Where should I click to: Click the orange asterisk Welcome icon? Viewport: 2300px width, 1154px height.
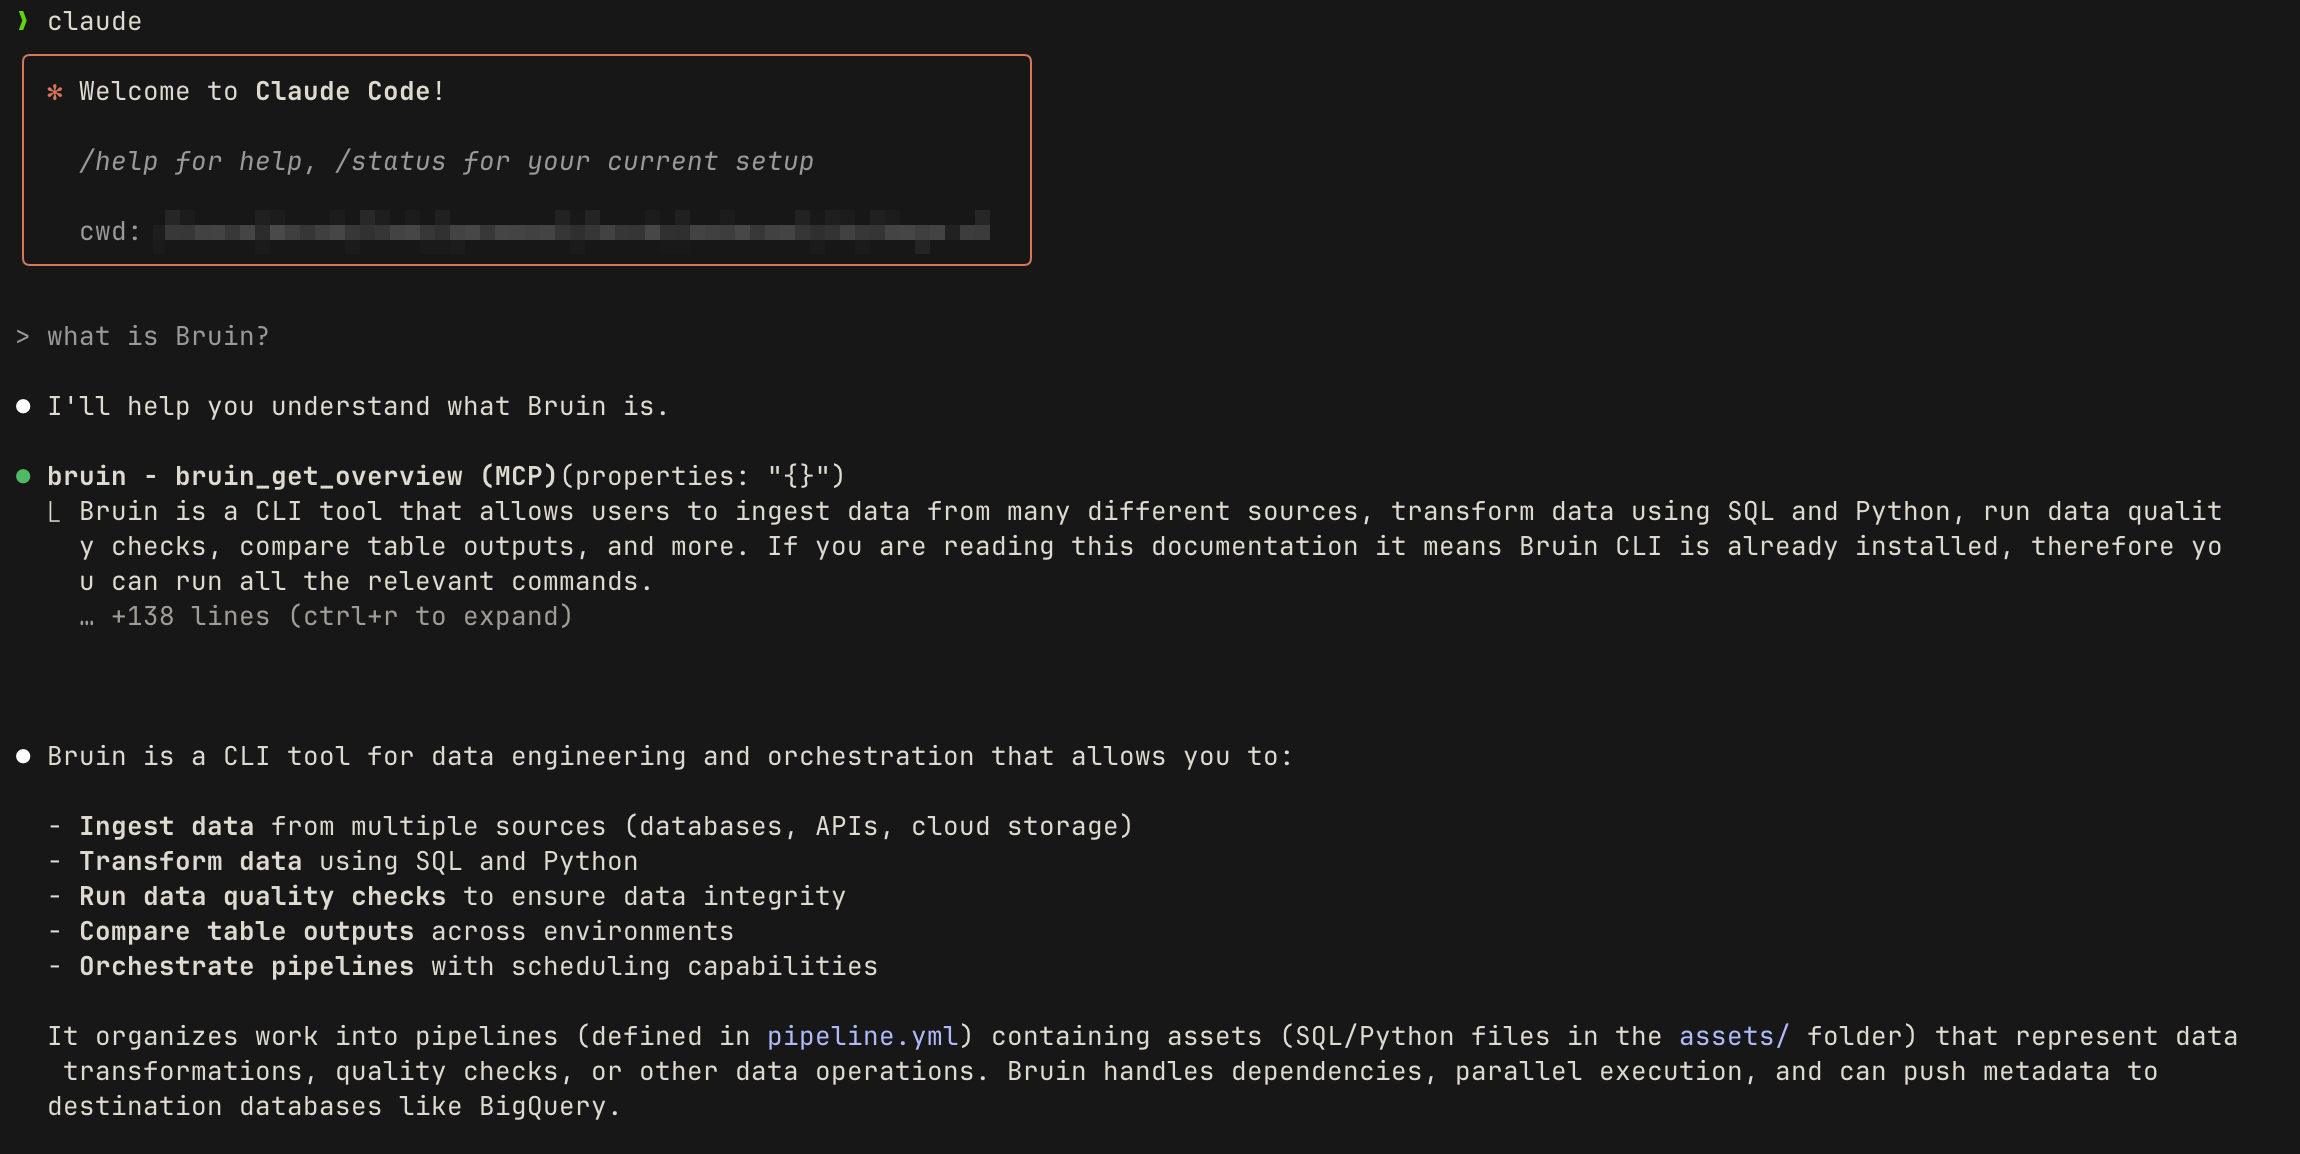coord(55,92)
